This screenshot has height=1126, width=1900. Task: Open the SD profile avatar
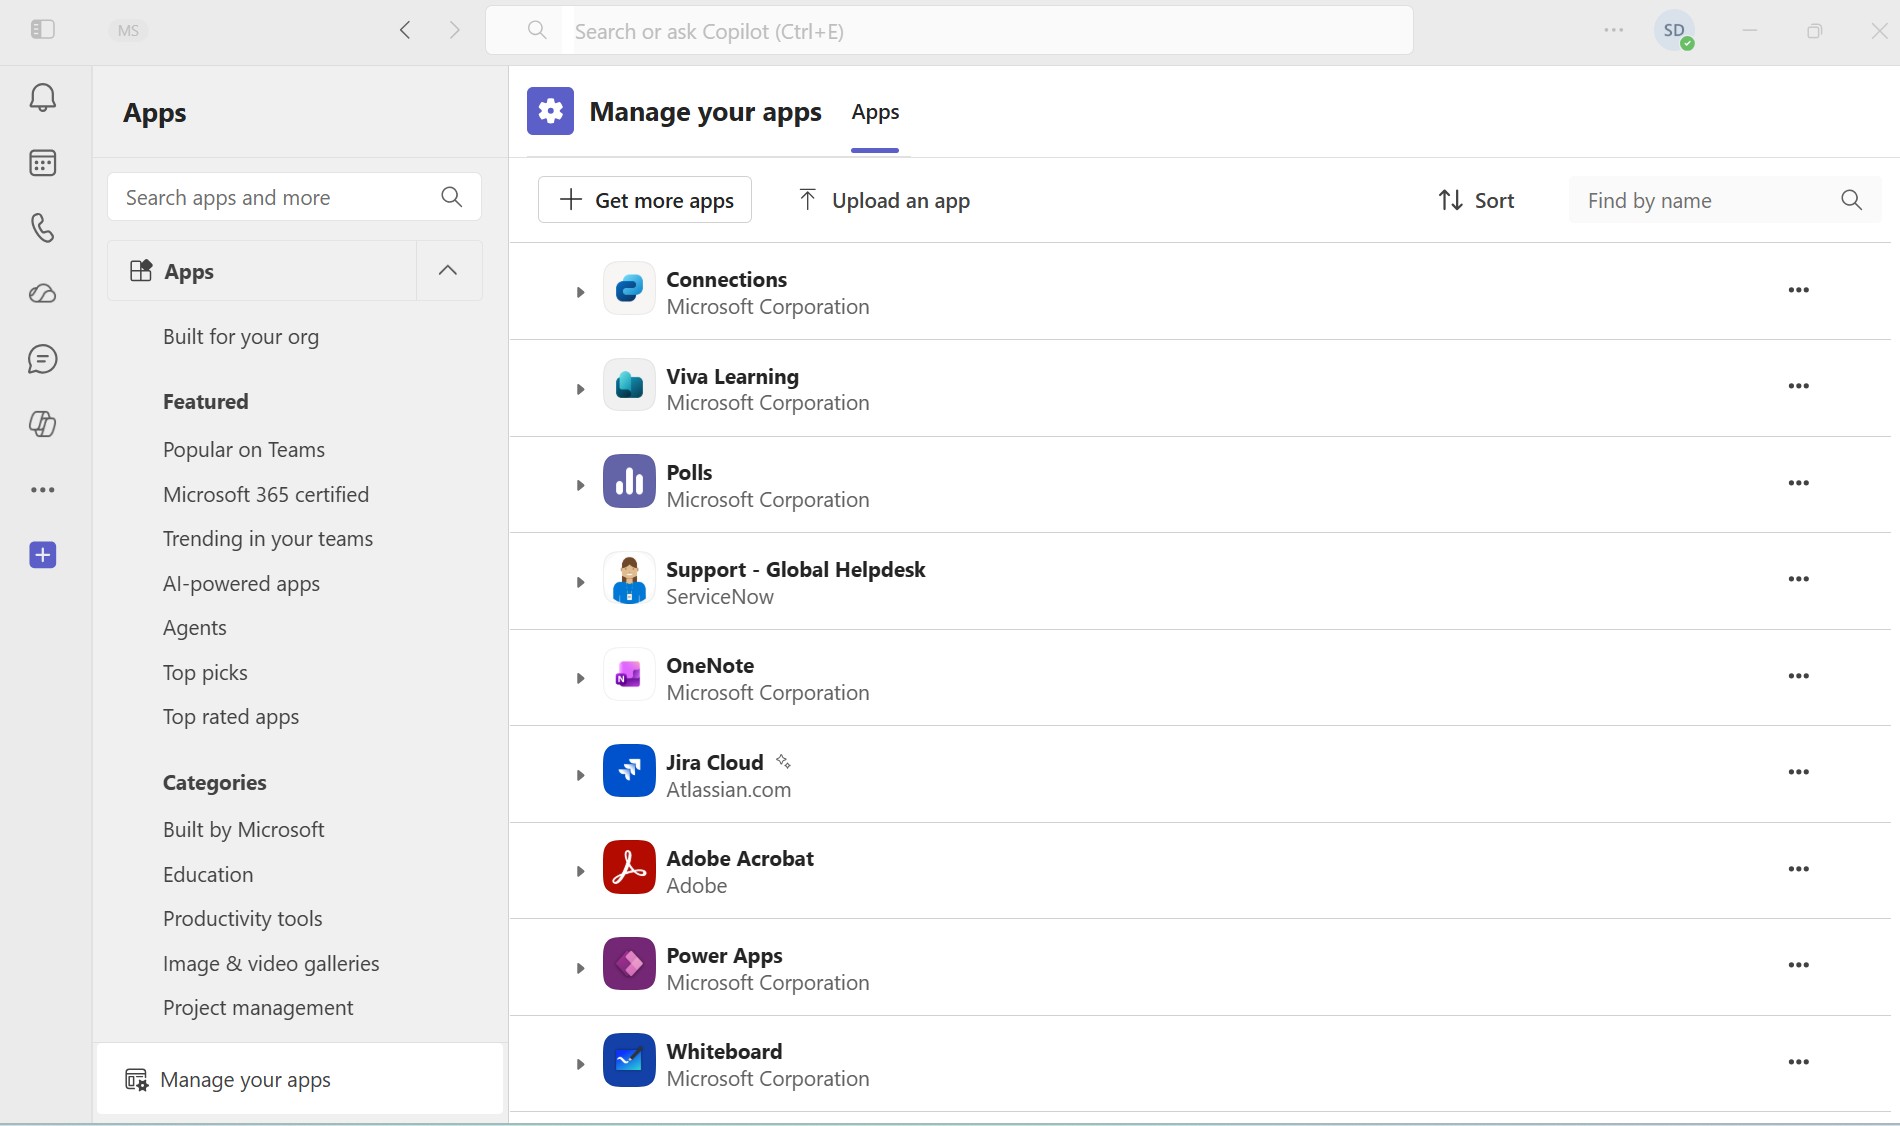pos(1674,31)
